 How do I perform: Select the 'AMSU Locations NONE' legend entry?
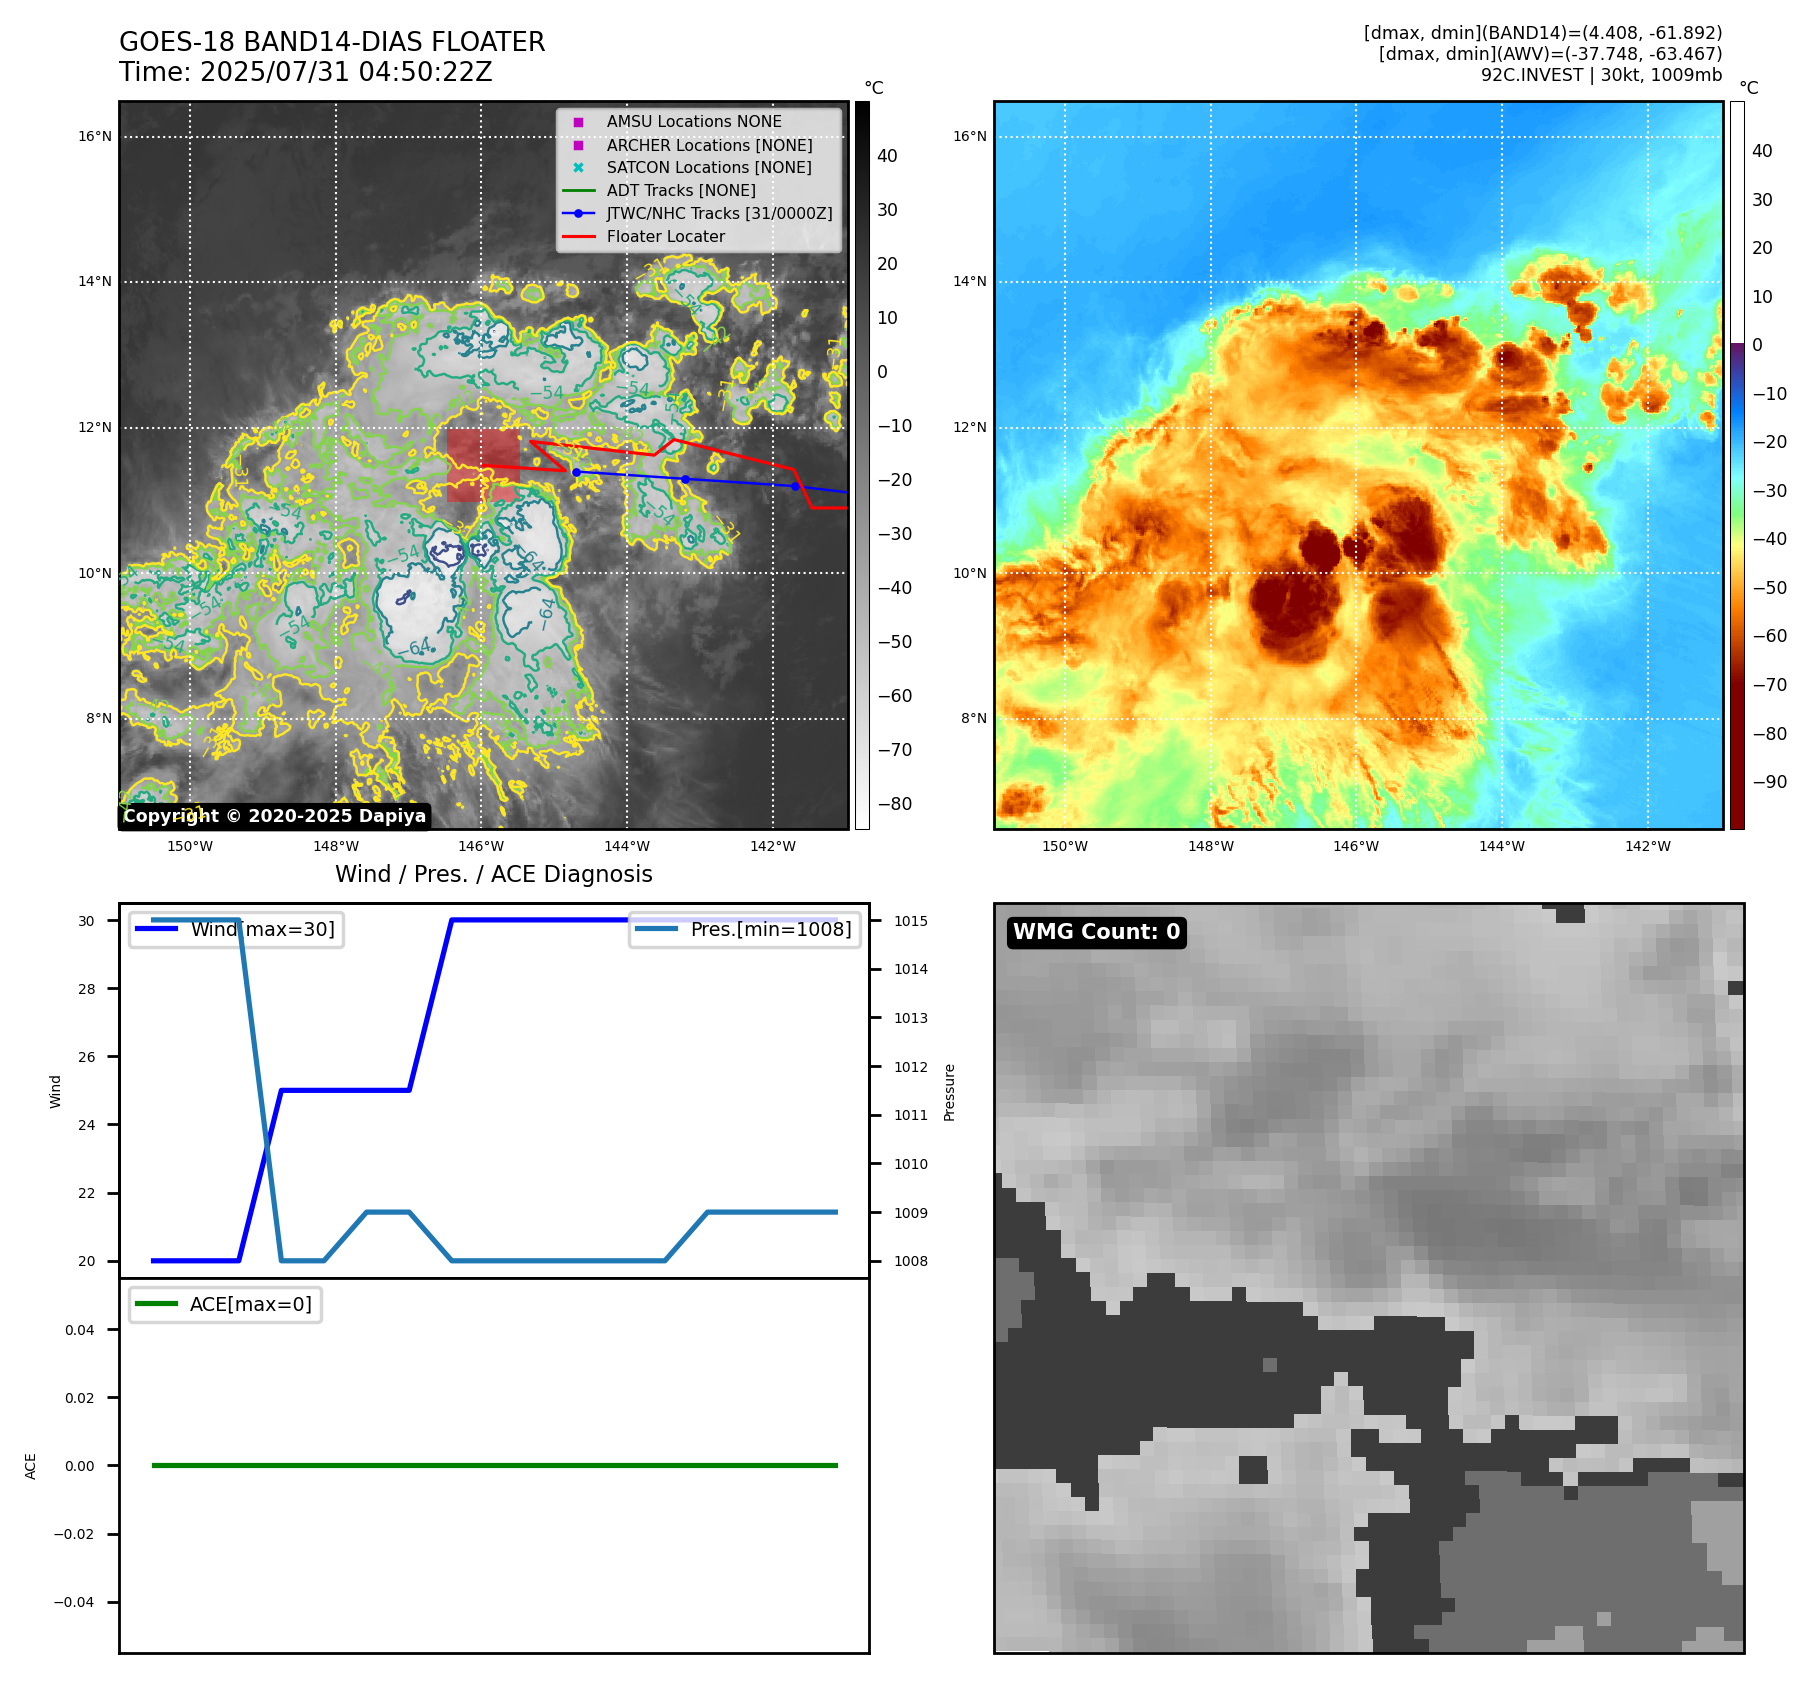(x=694, y=121)
